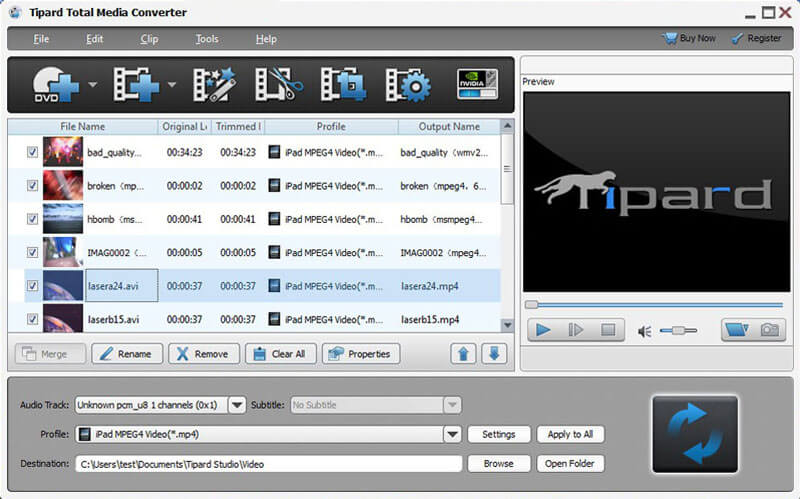Click the Add Video file icon
The width and height of the screenshot is (800, 499).
135,85
